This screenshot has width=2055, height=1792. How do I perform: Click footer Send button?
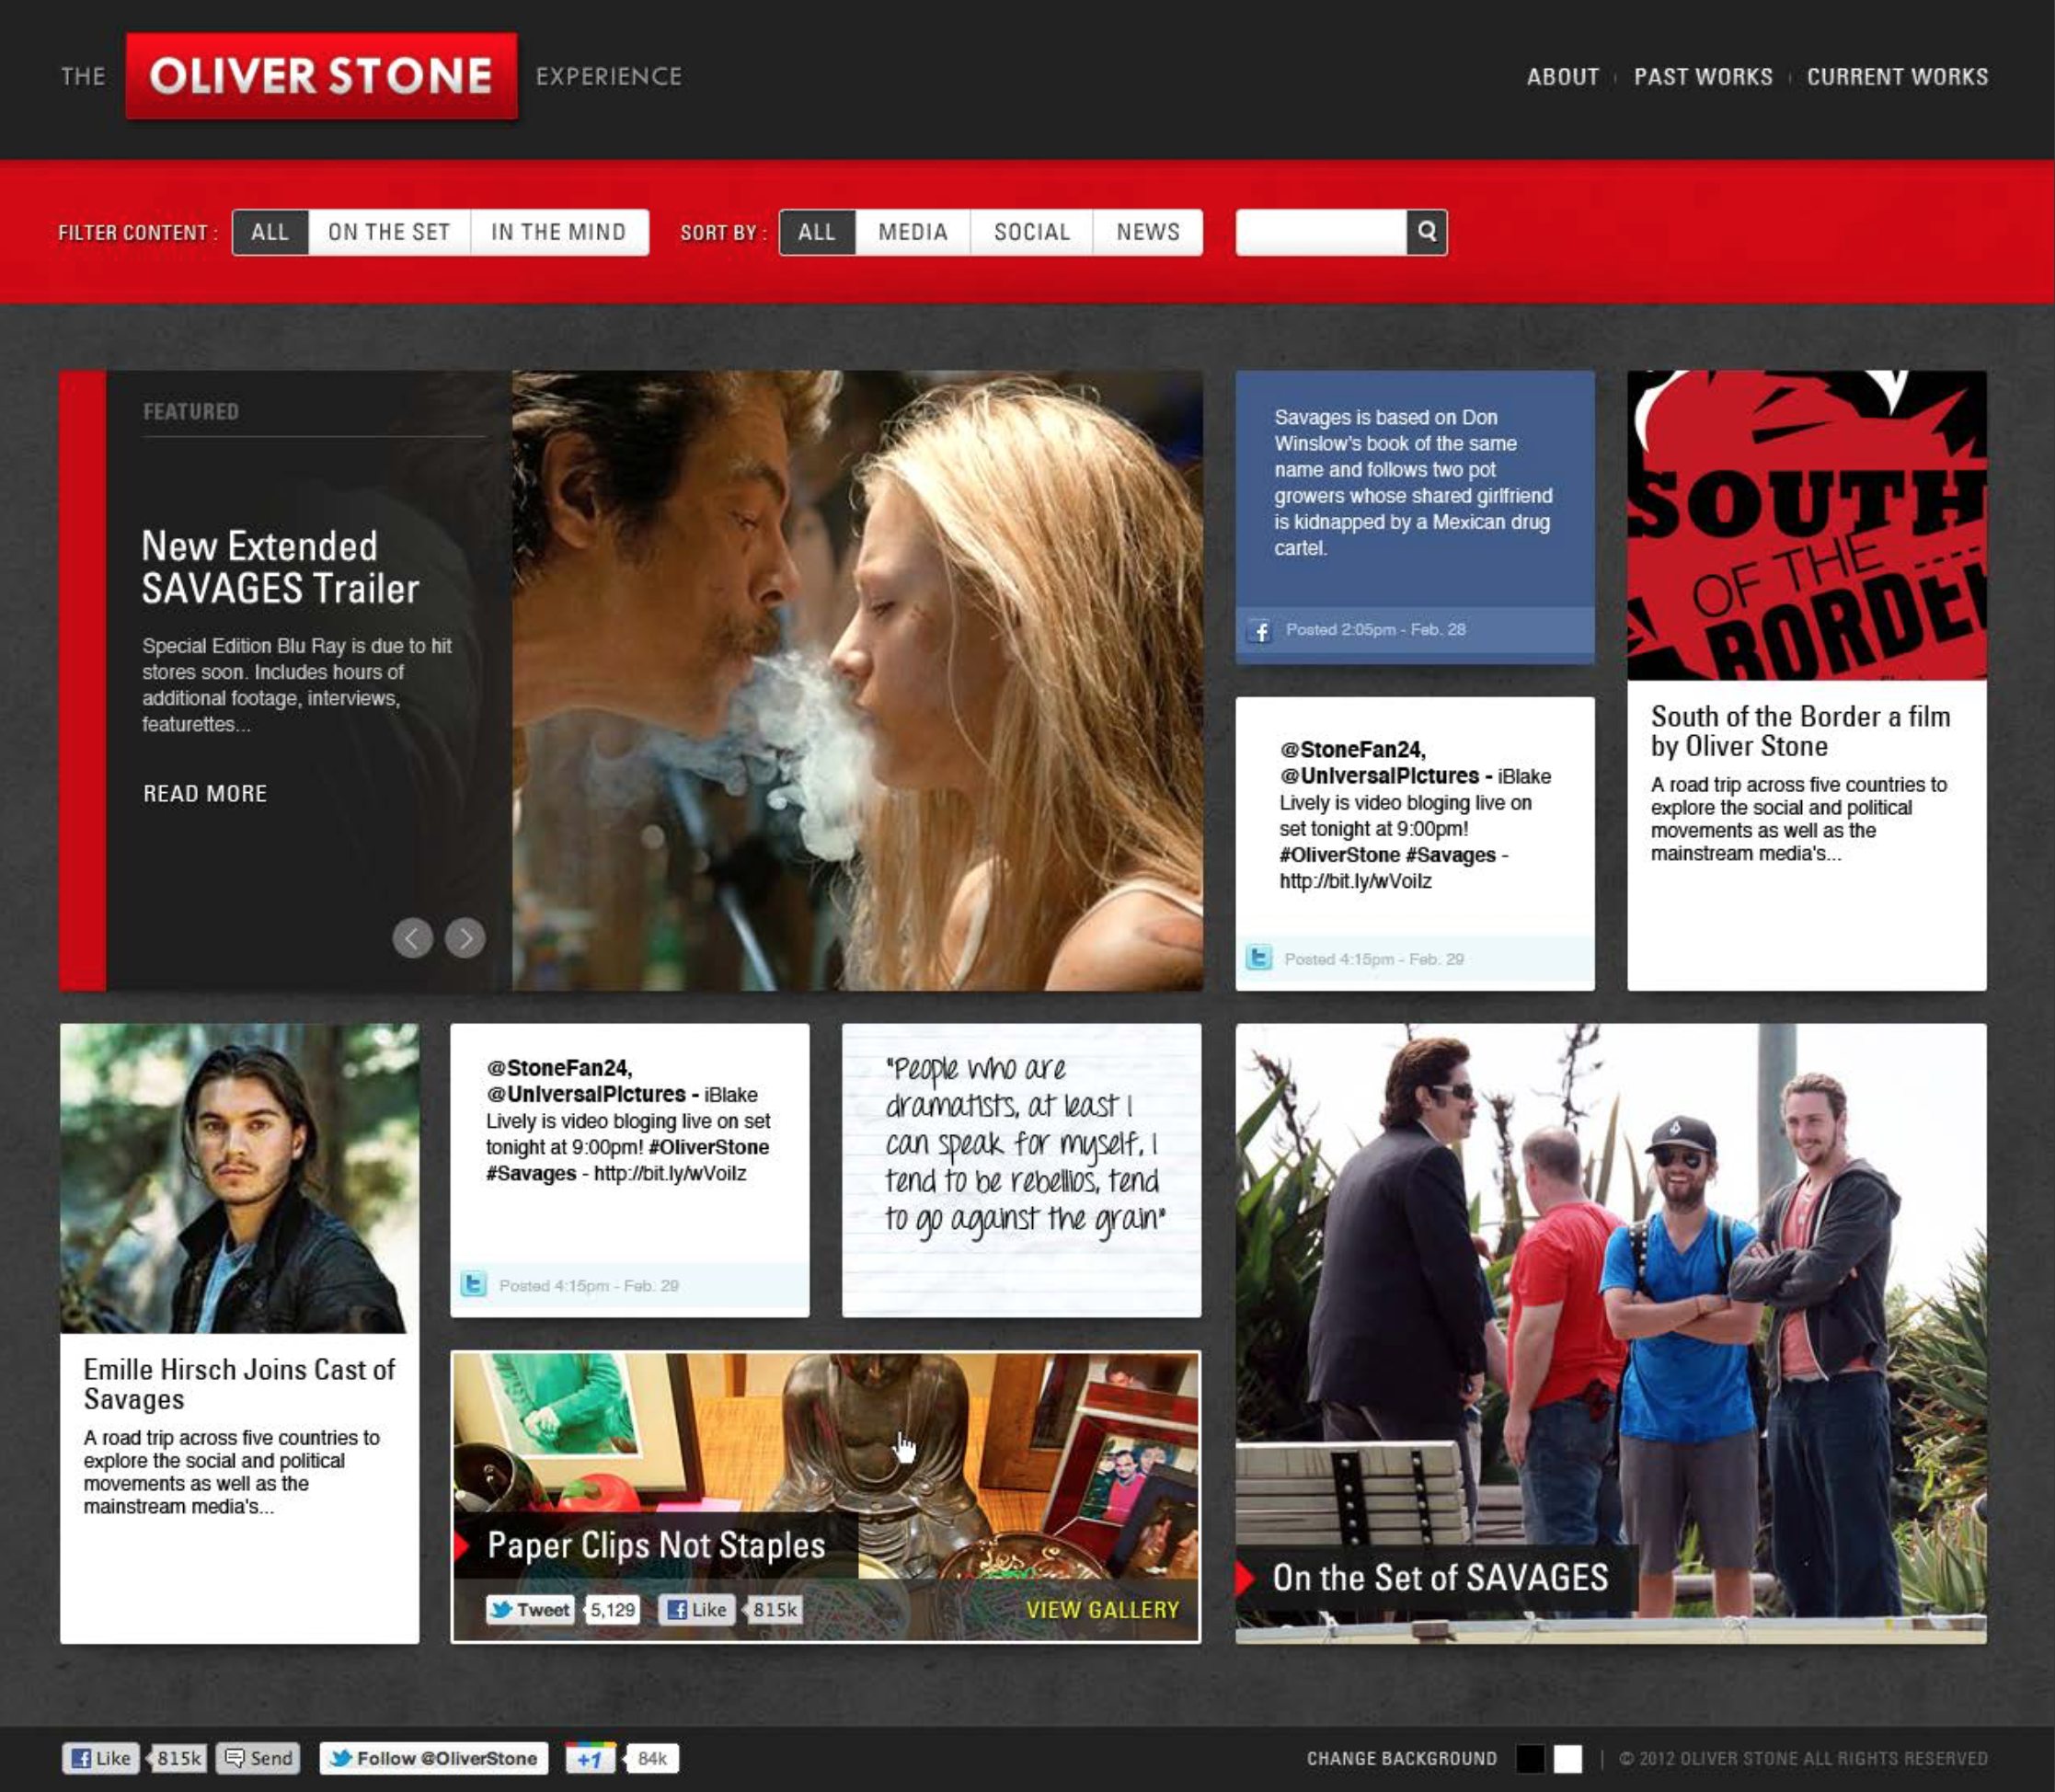click(259, 1758)
